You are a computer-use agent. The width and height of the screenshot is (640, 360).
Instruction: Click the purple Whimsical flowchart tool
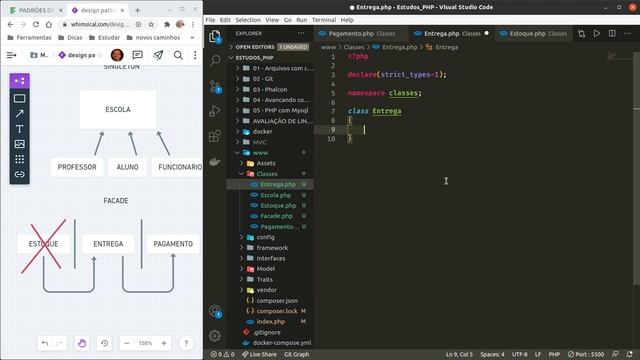click(19, 81)
